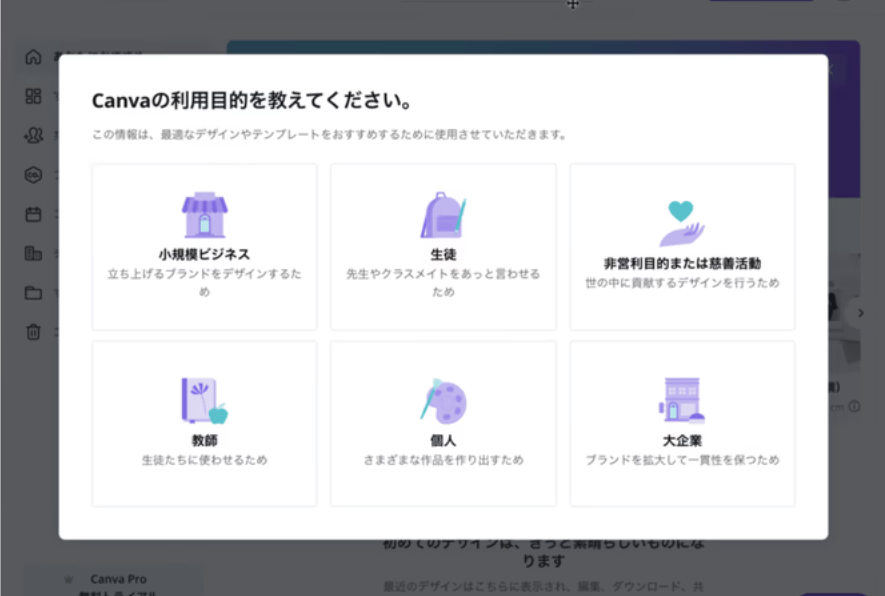
Task: Choose the 非営利目的または慈善活動 label
Action: pos(682,264)
